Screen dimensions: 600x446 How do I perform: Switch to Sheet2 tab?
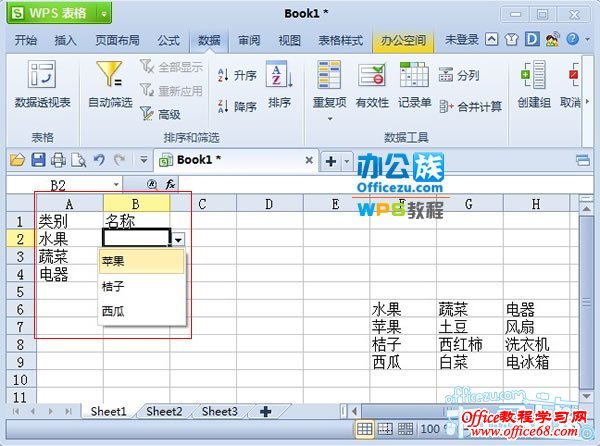[x=164, y=412]
